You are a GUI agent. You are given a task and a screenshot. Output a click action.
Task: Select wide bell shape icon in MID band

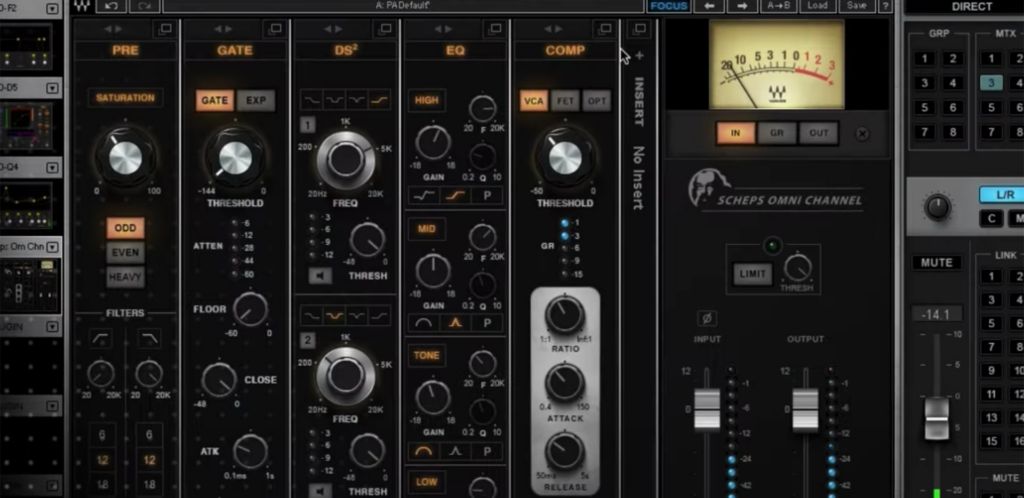click(x=423, y=322)
